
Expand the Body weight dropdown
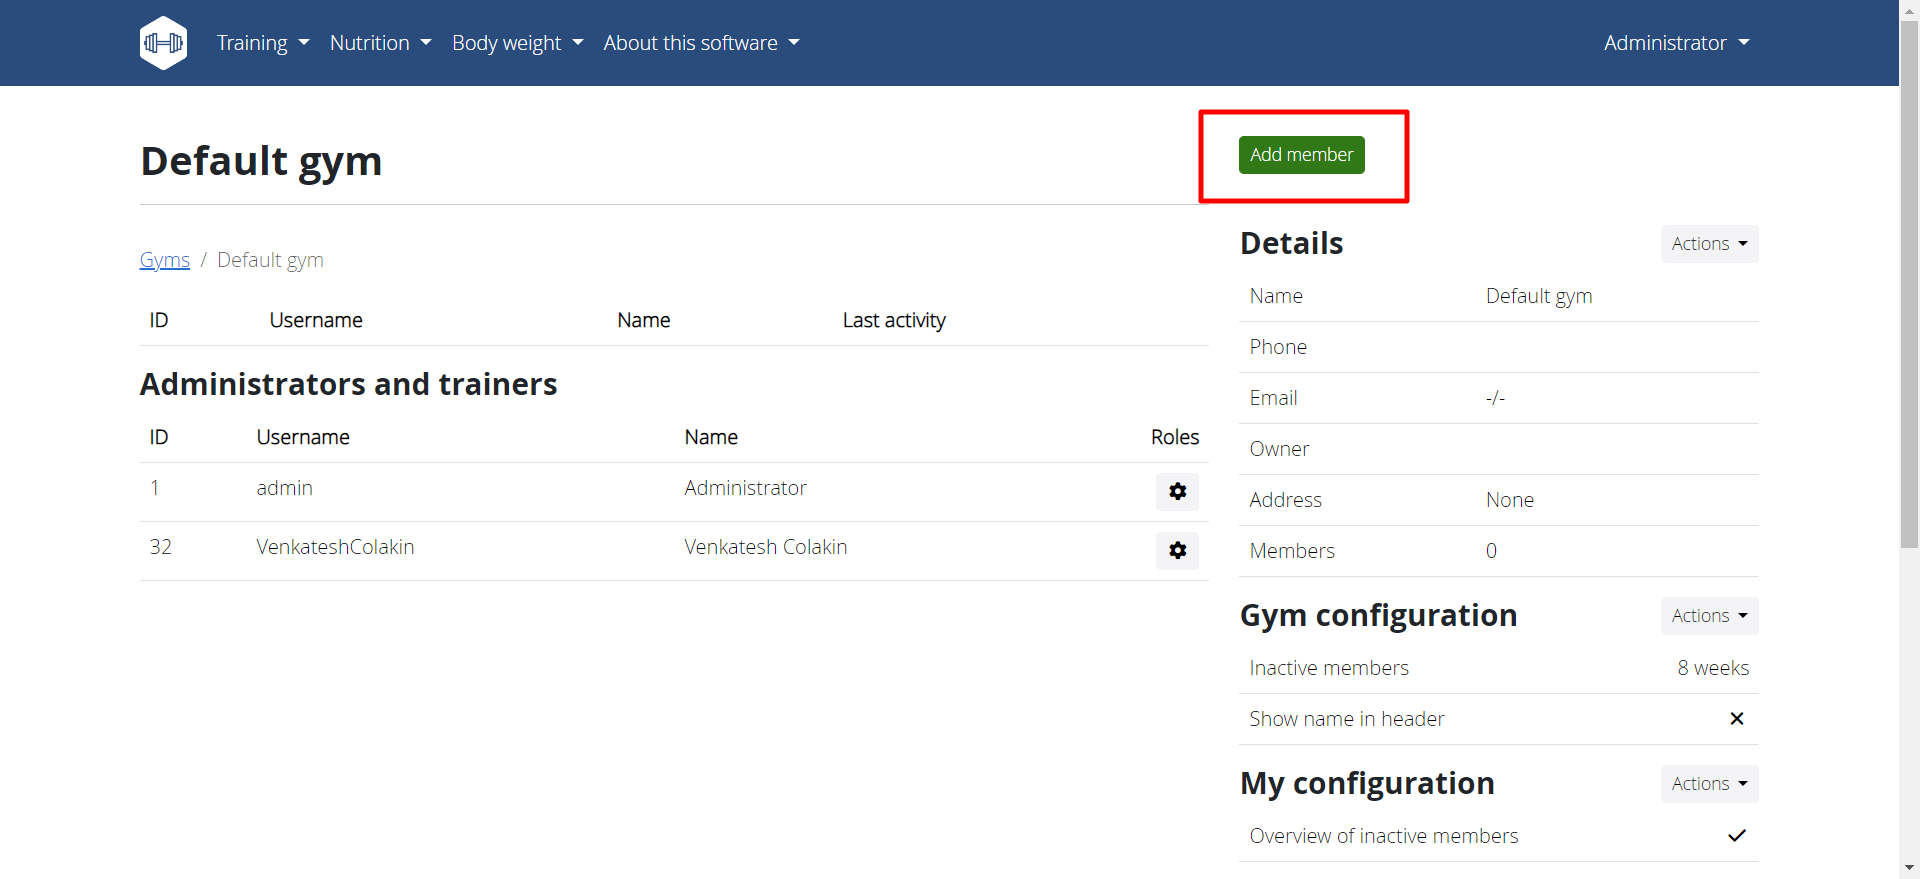pyautogui.click(x=516, y=43)
